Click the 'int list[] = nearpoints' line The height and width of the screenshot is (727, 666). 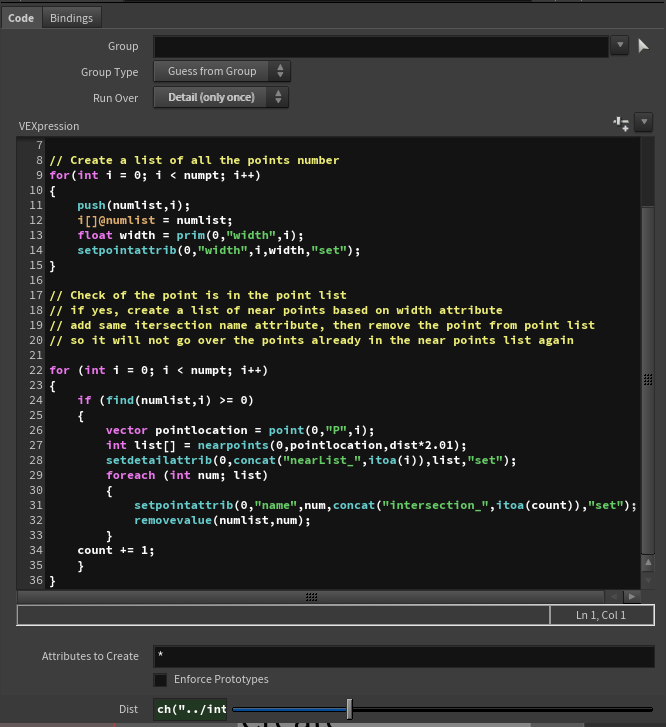coord(286,445)
